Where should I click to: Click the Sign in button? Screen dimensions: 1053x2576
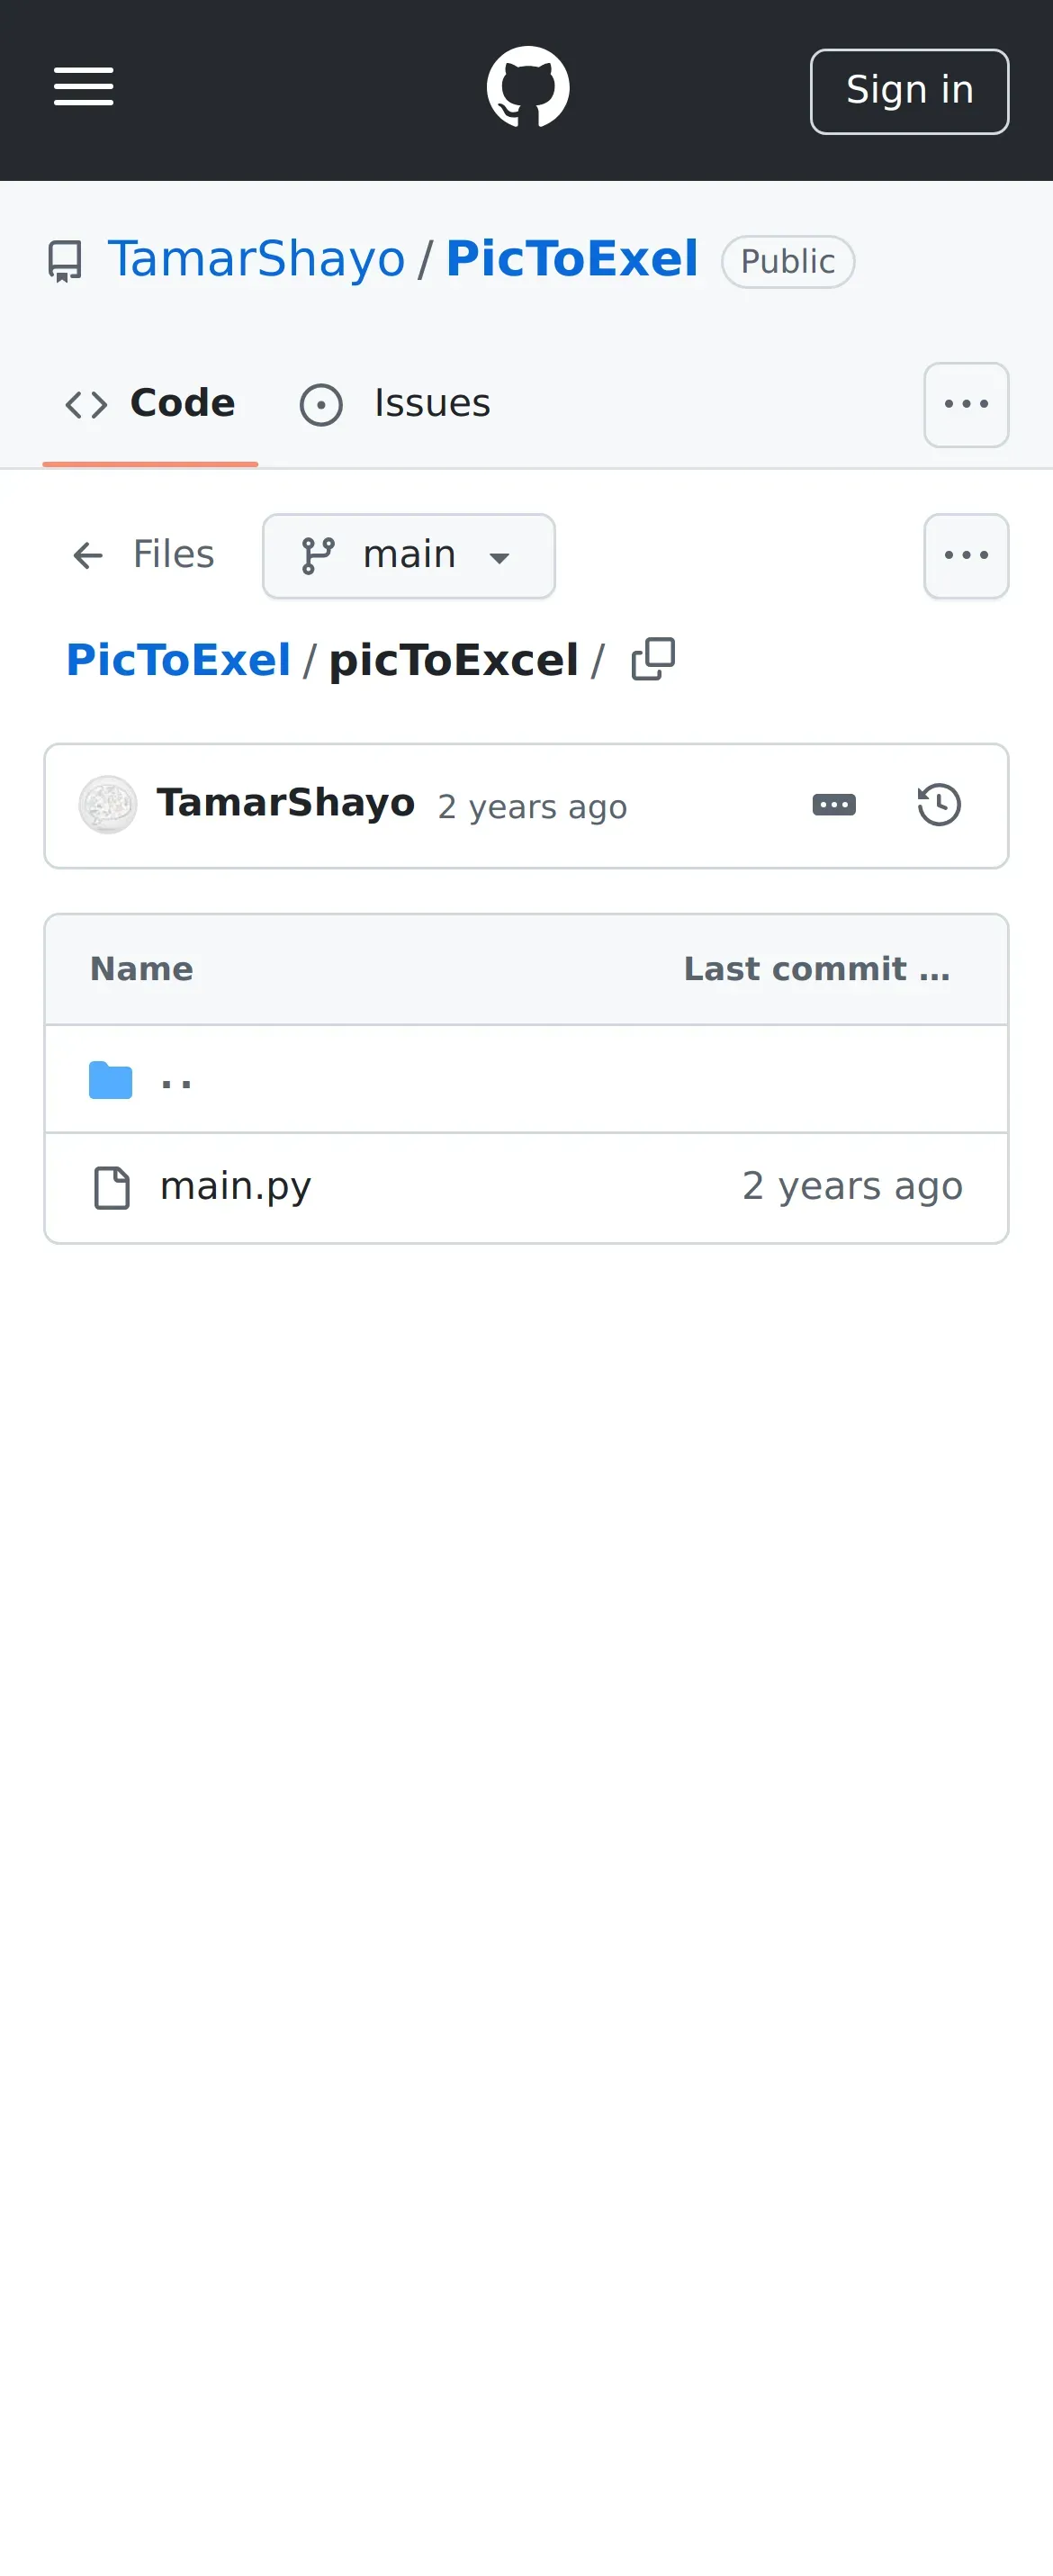(909, 91)
